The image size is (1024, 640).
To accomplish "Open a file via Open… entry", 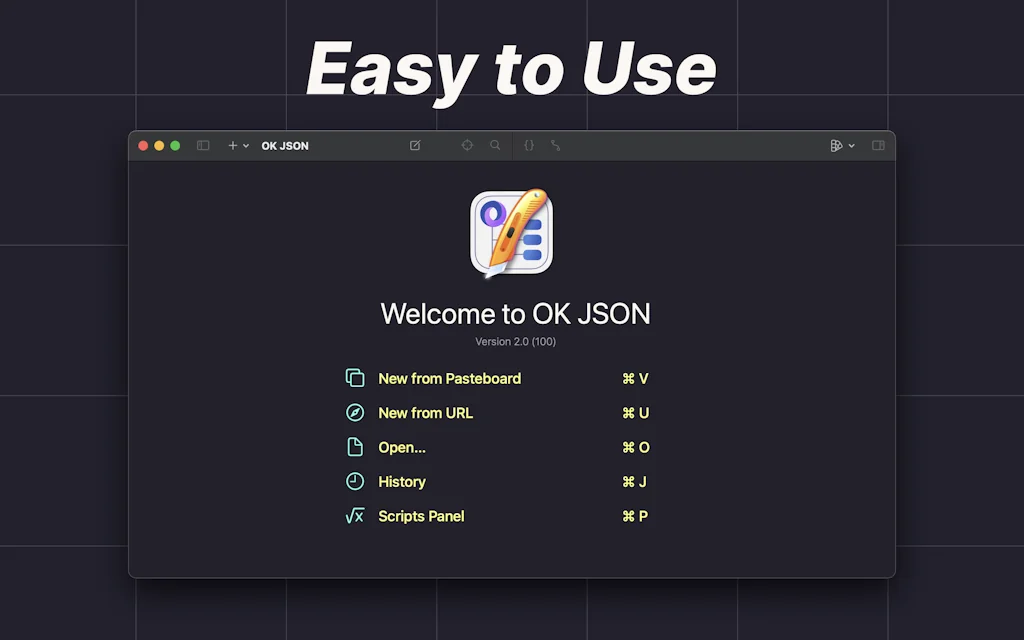I will [403, 447].
